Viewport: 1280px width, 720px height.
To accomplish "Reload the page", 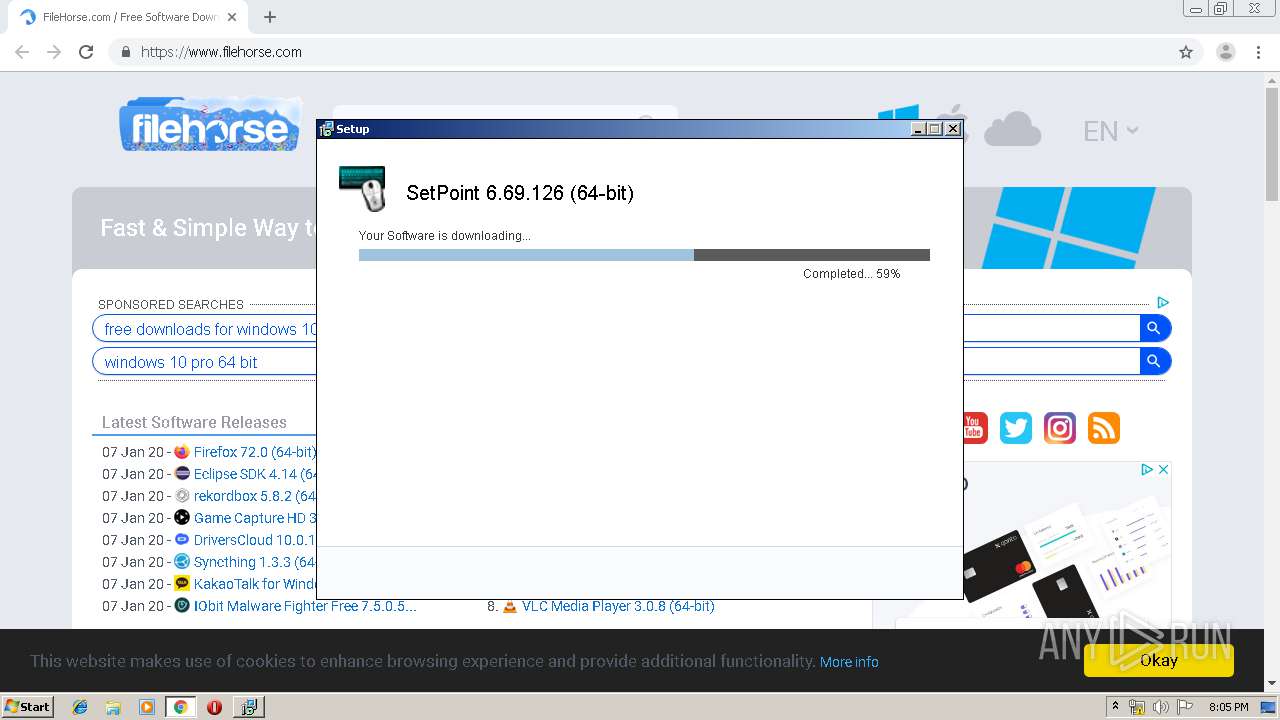I will [86, 52].
